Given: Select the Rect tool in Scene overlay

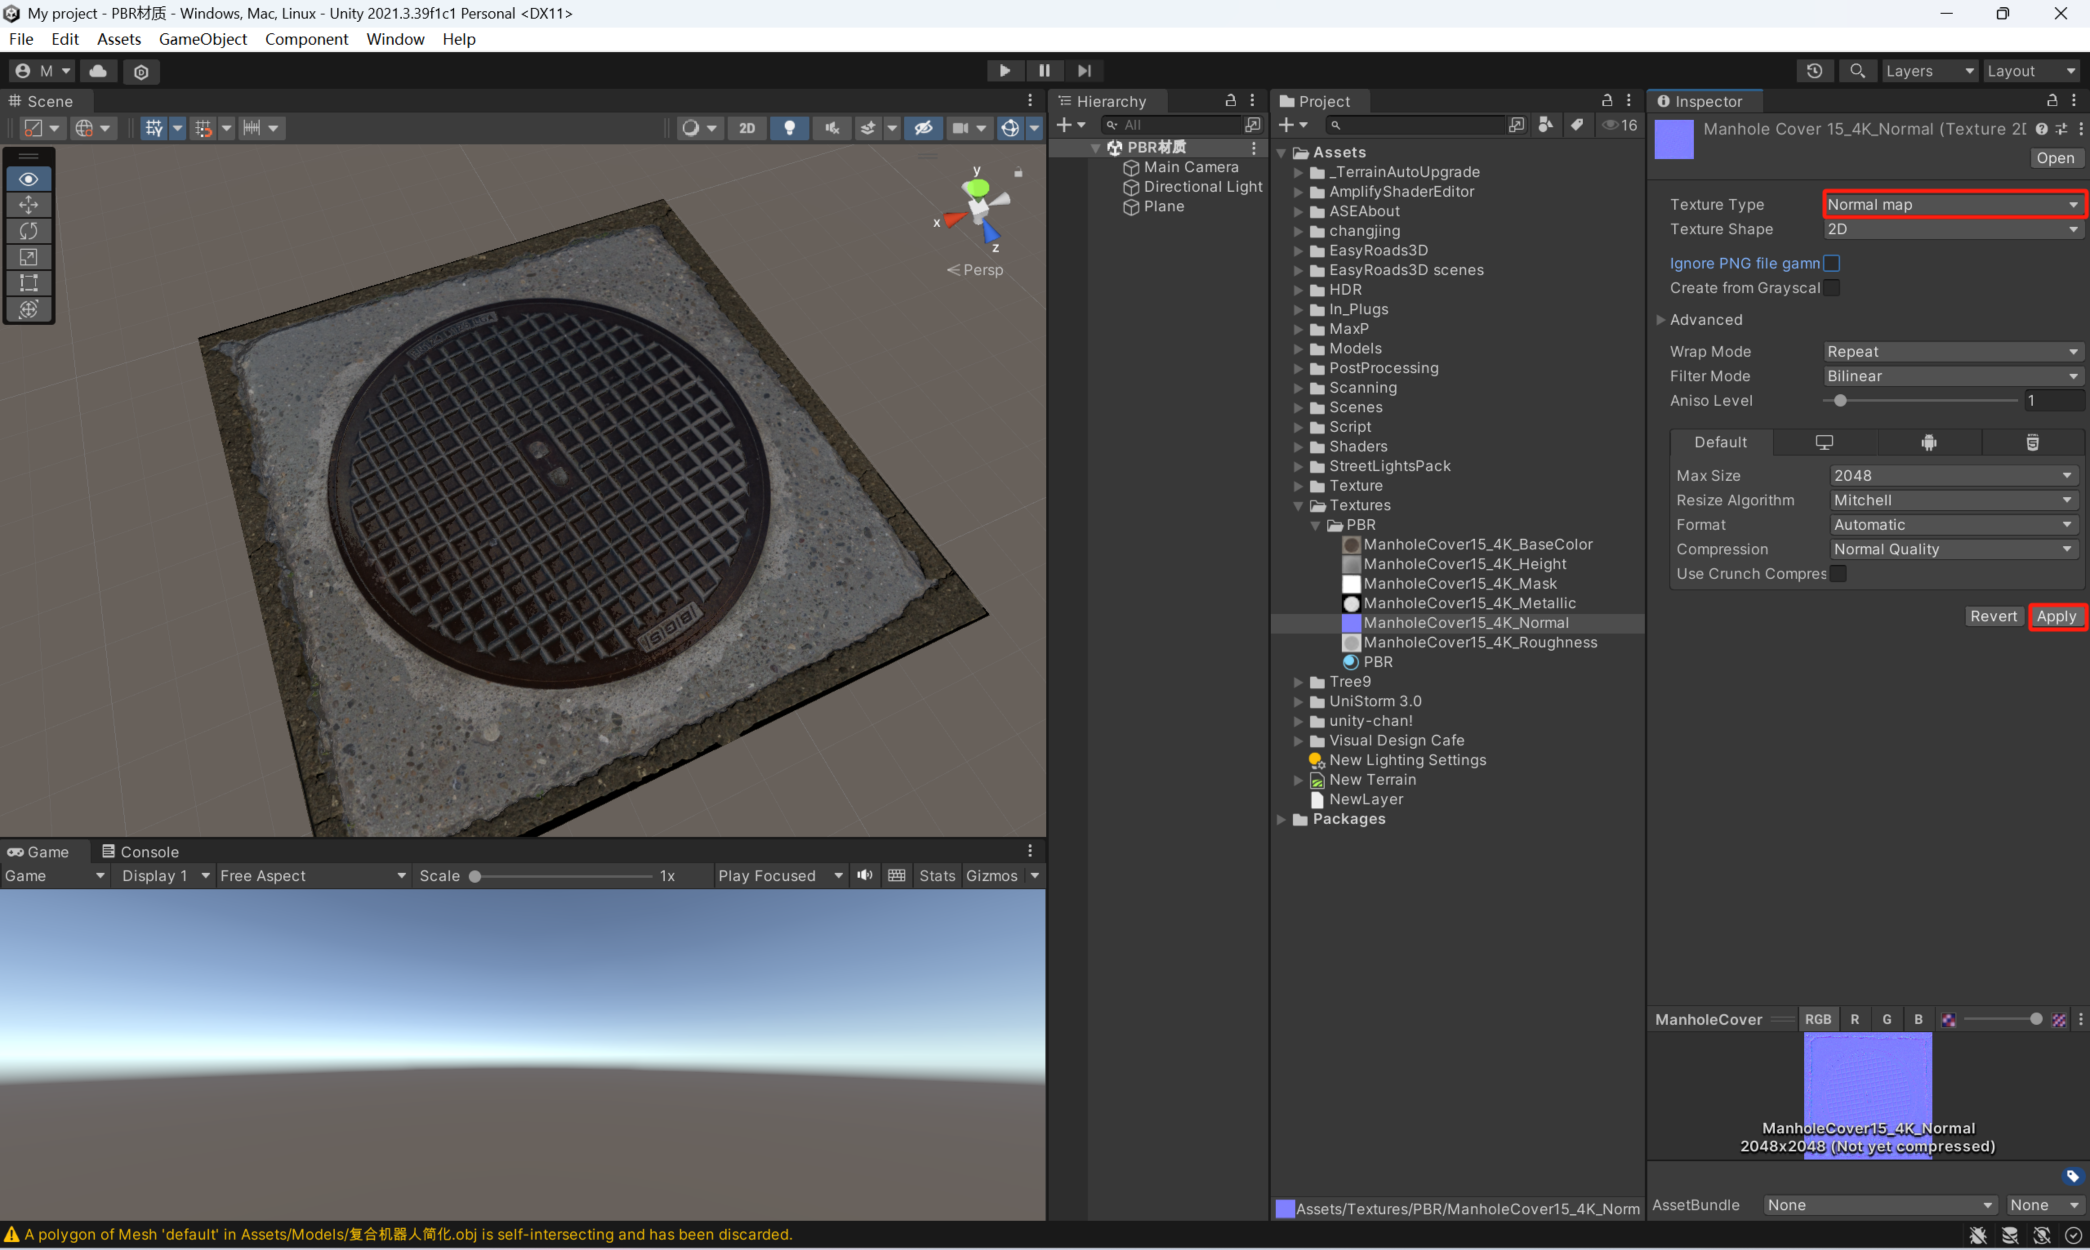Looking at the screenshot, I should [28, 283].
